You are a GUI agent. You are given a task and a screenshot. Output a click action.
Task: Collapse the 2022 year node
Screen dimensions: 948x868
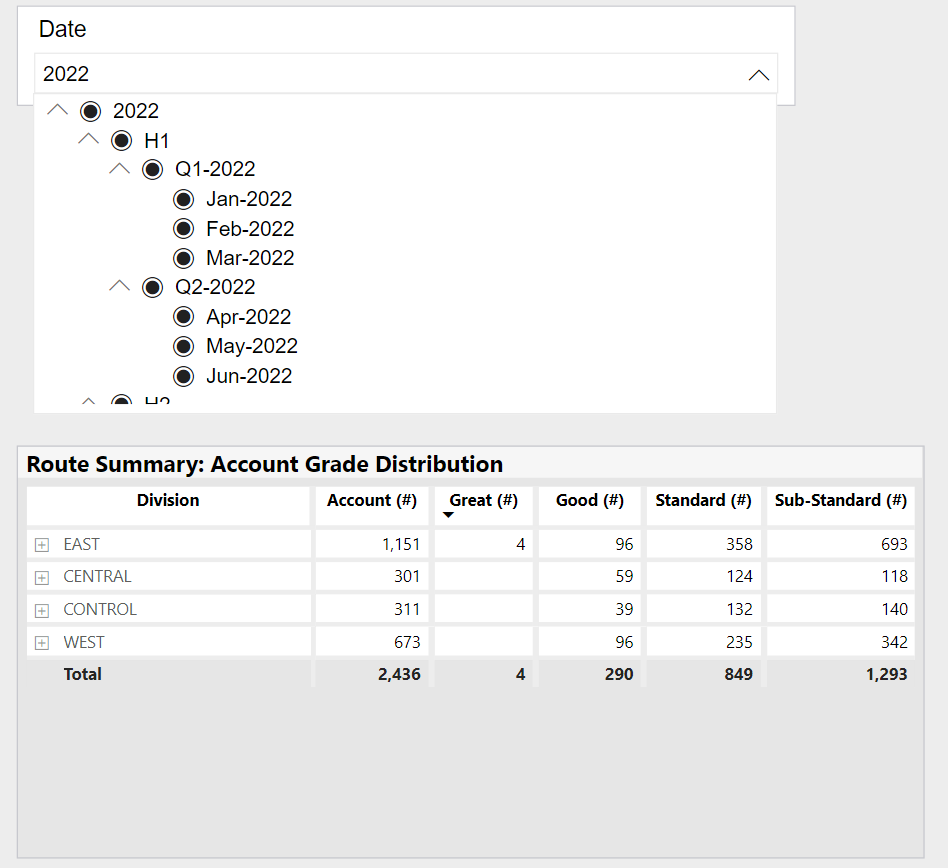coord(57,110)
